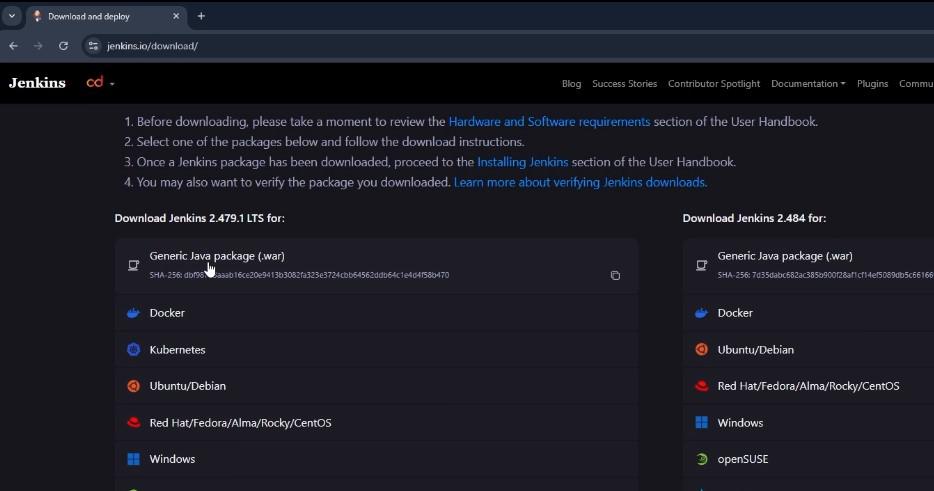The width and height of the screenshot is (934, 491).
Task: Download weekly 2.484 Generic Java package
Action: (x=784, y=256)
